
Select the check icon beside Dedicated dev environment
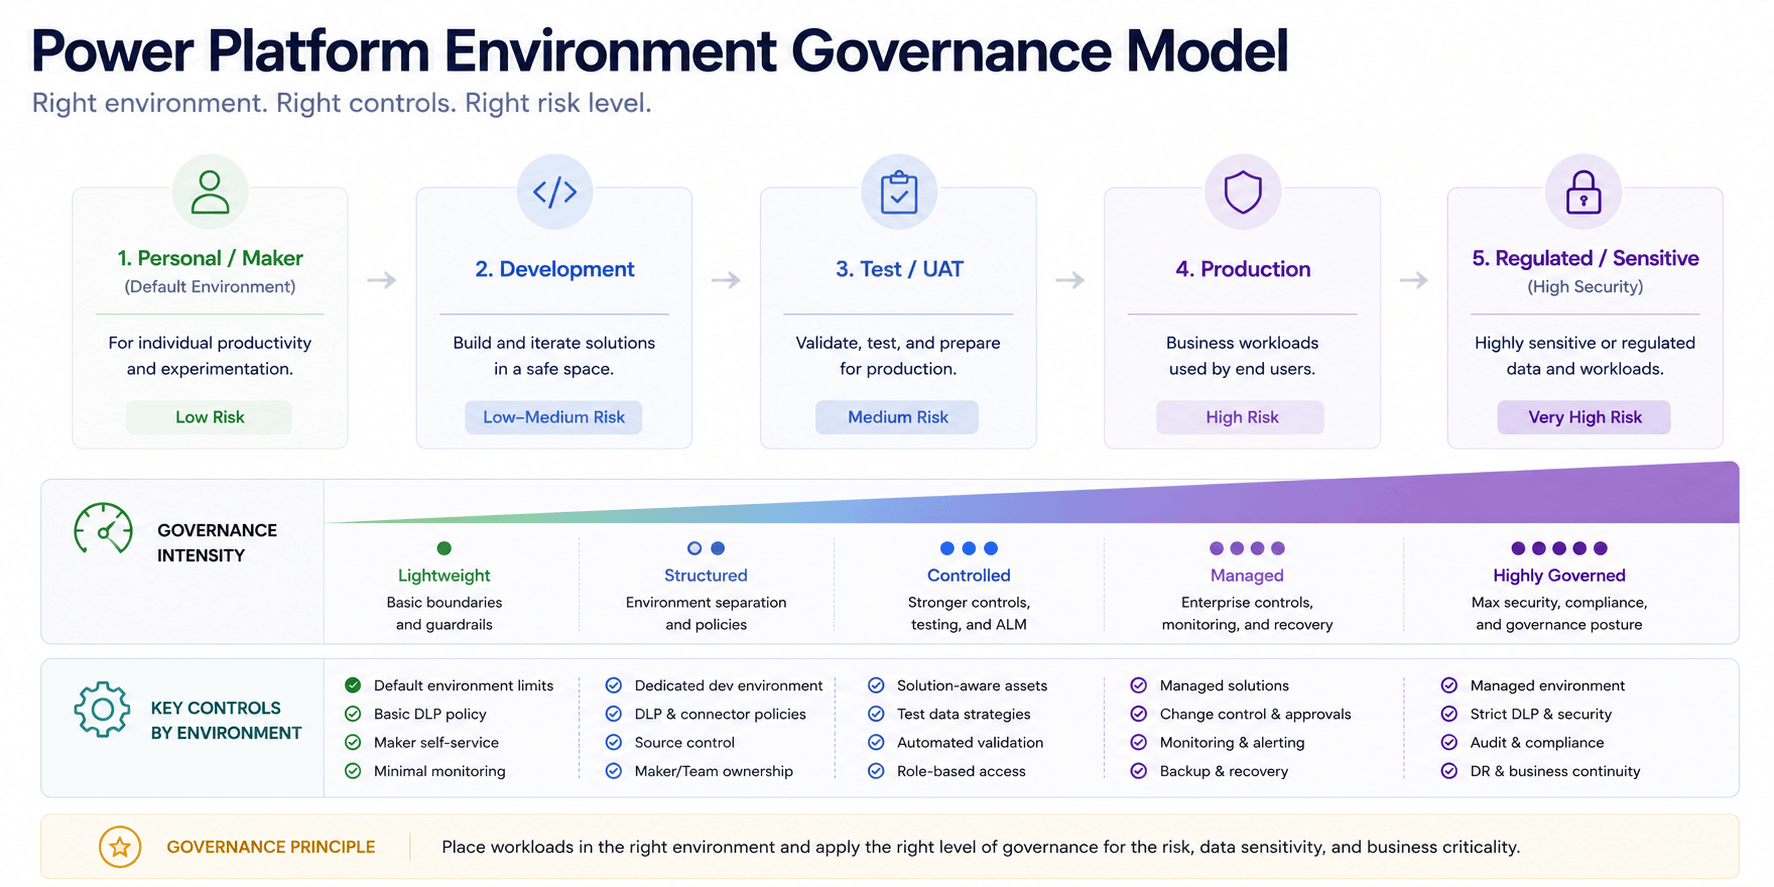click(614, 685)
